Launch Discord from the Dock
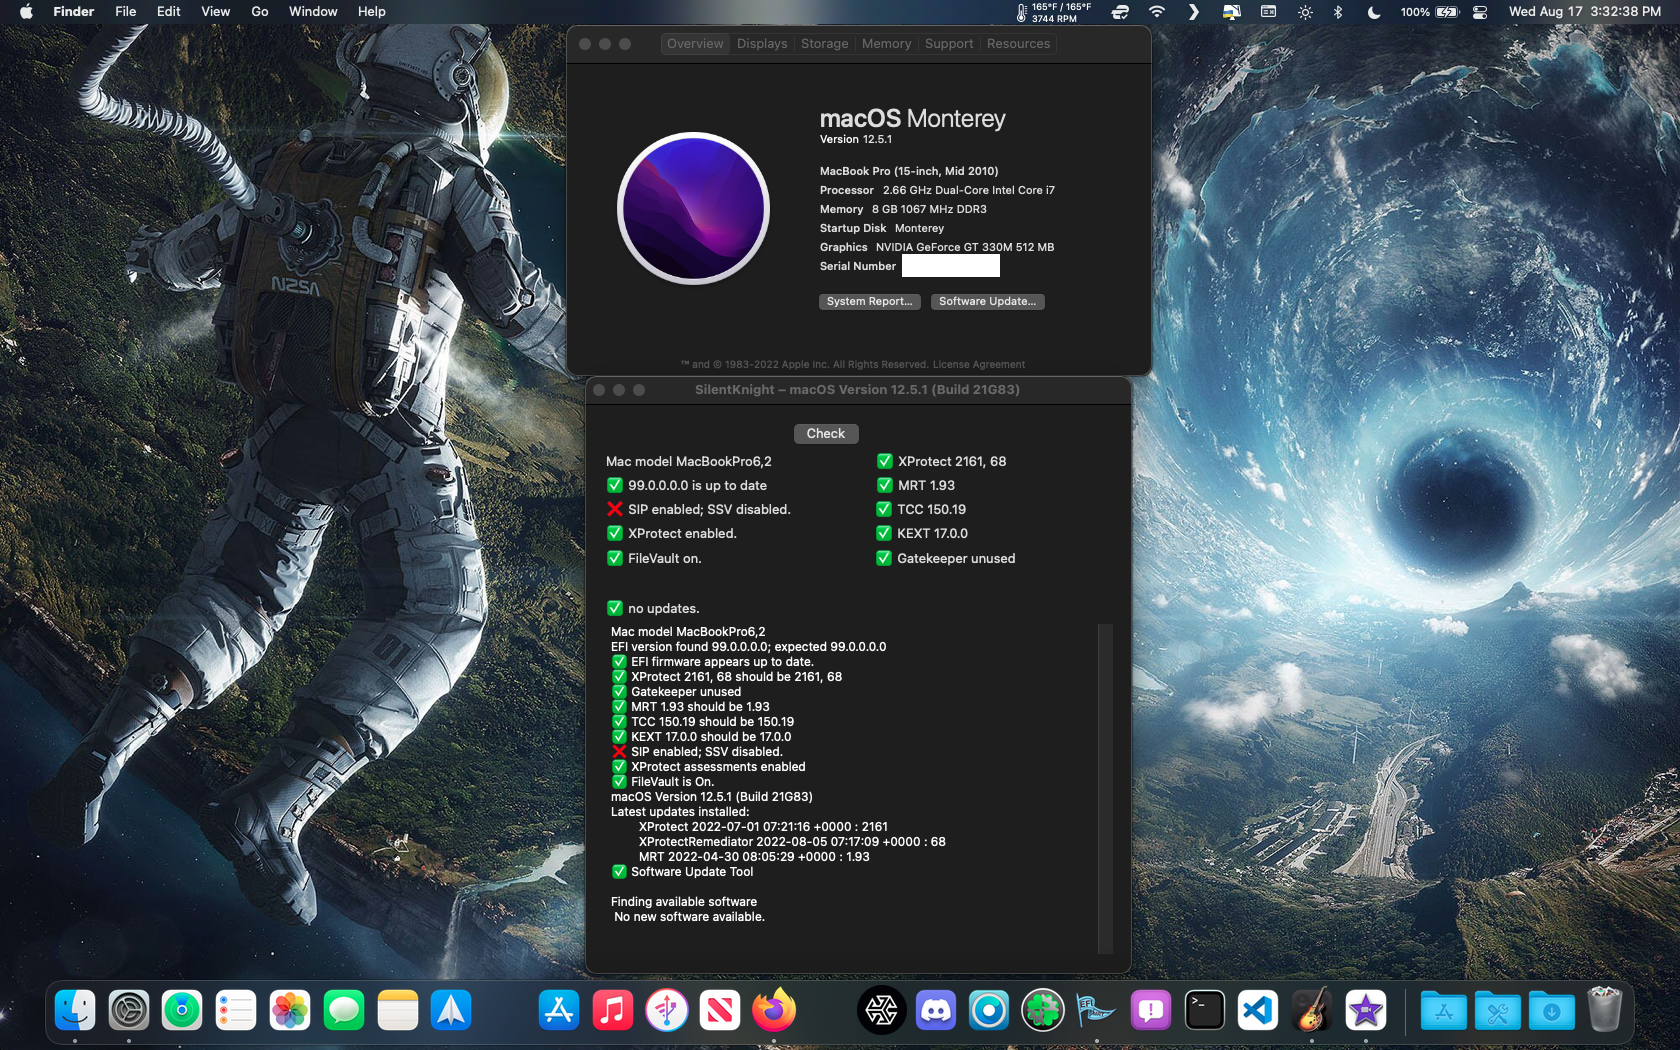The image size is (1680, 1050). [x=935, y=1011]
